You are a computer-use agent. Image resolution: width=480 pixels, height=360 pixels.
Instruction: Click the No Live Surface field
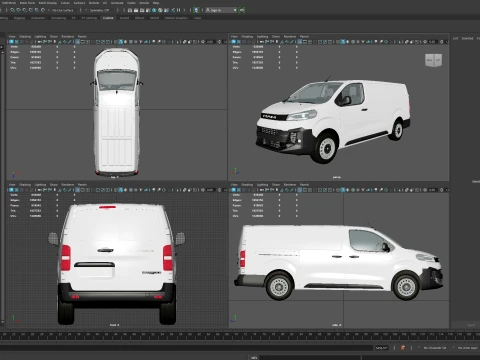pyautogui.click(x=63, y=10)
